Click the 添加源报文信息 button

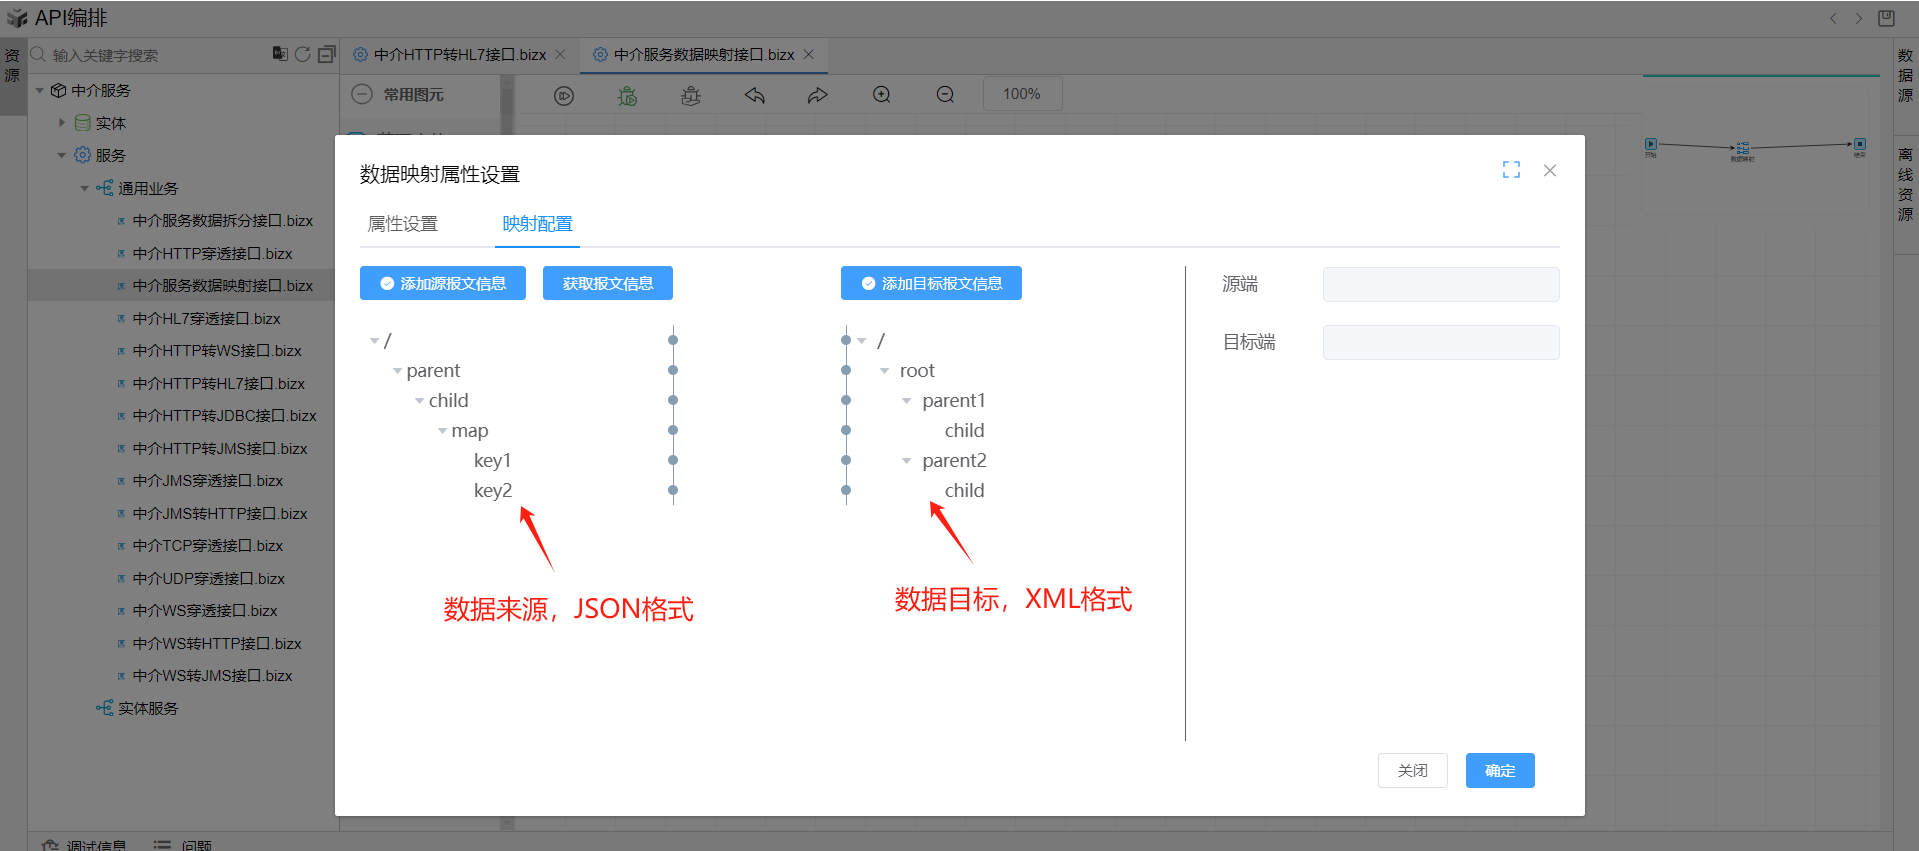(443, 283)
